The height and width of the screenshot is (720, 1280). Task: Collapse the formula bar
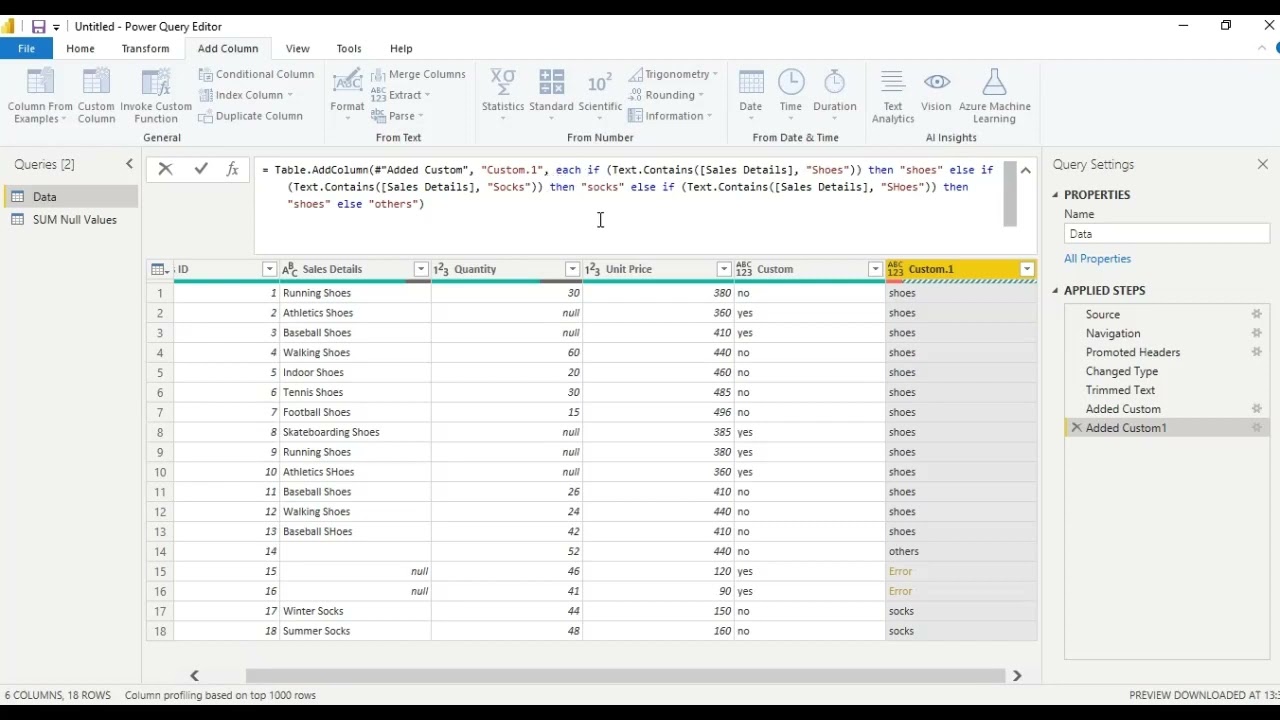(1026, 170)
